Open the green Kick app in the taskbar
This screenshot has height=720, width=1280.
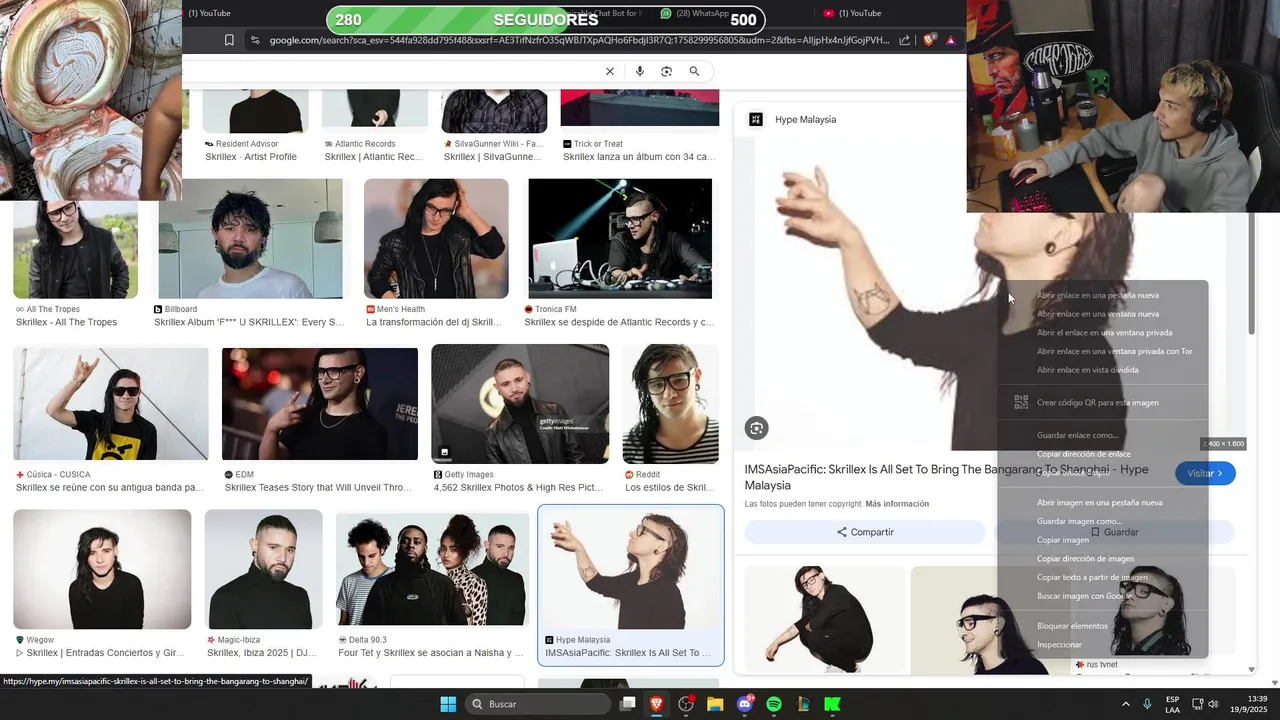click(x=832, y=704)
